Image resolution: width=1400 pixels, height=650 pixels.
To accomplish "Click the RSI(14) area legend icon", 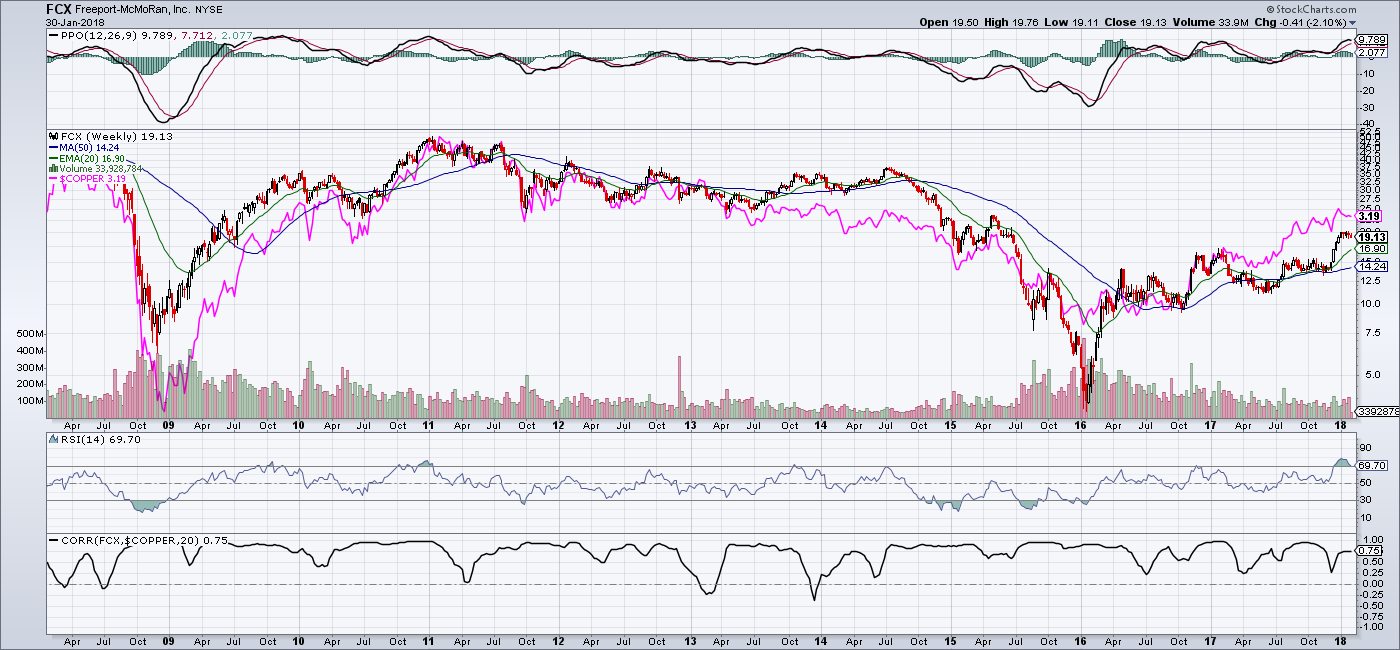I will click(x=52, y=439).
